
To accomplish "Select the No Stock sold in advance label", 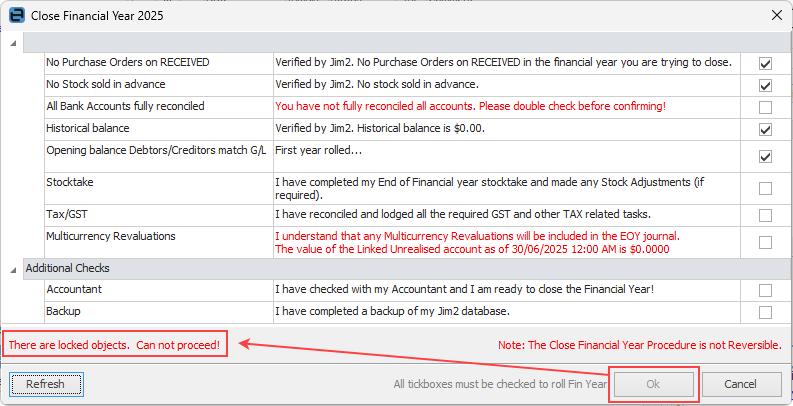I will [106, 84].
